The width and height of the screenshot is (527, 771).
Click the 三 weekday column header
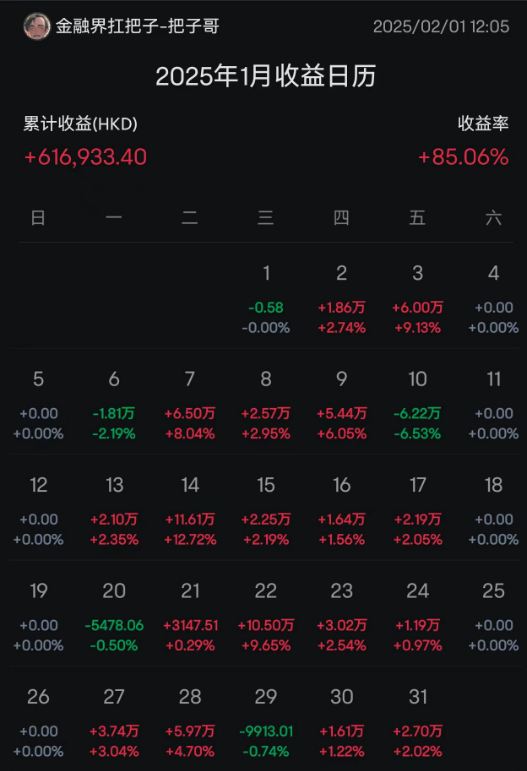coord(265,217)
